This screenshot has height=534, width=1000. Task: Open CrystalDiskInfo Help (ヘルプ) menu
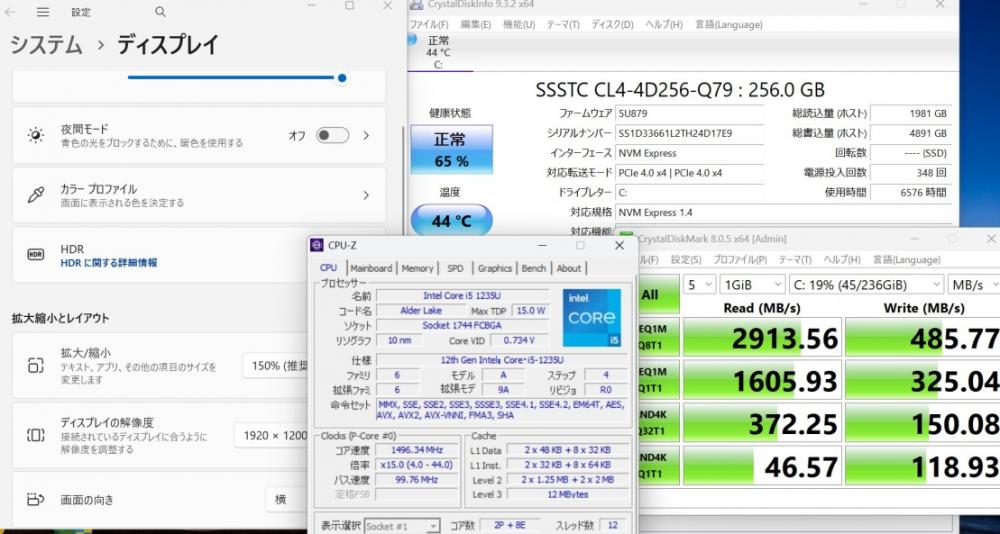coord(664,24)
